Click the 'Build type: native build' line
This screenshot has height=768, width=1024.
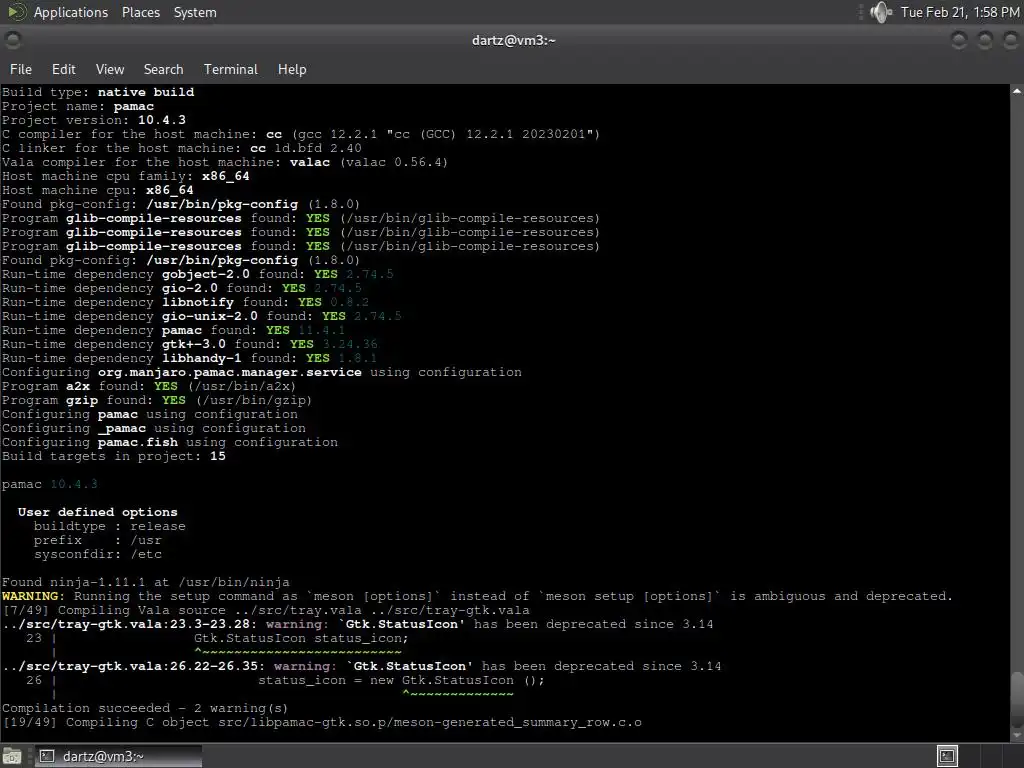tap(98, 92)
